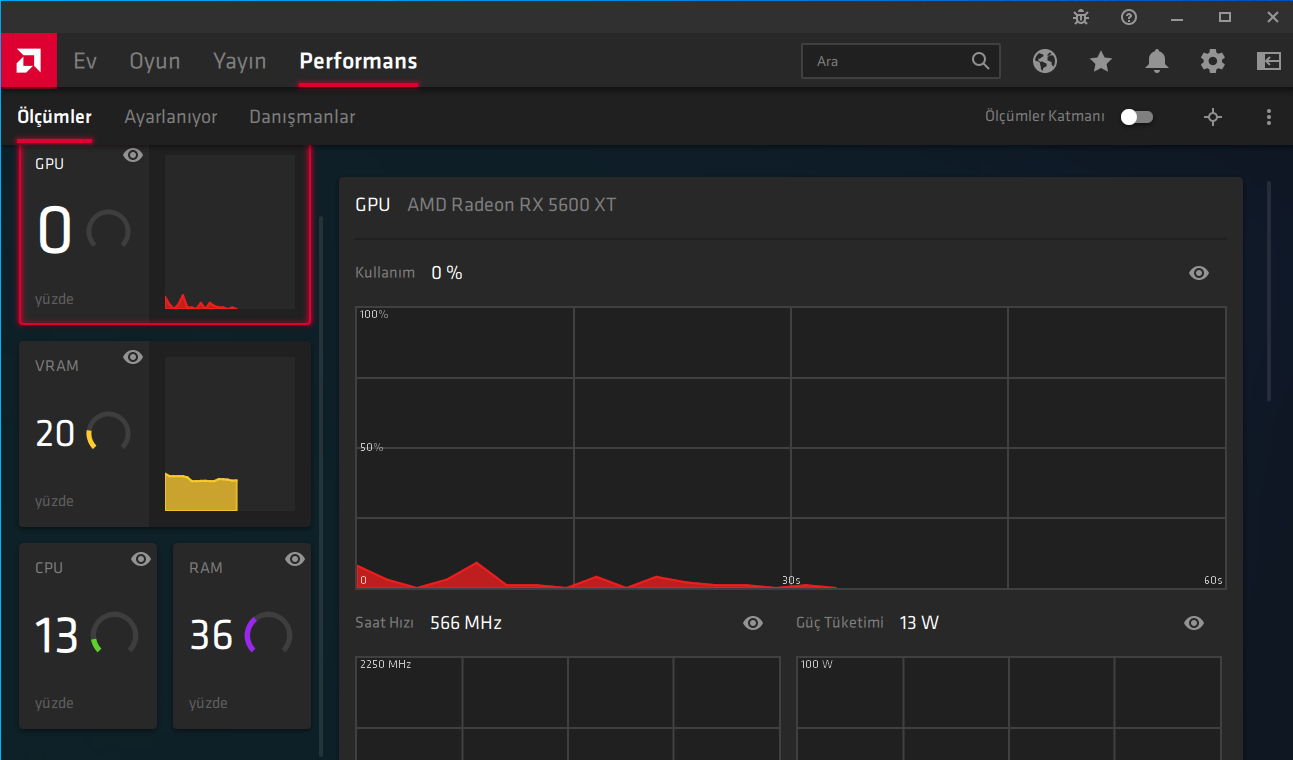The height and width of the screenshot is (760, 1293).
Task: Click the Ara search field
Action: 901,61
